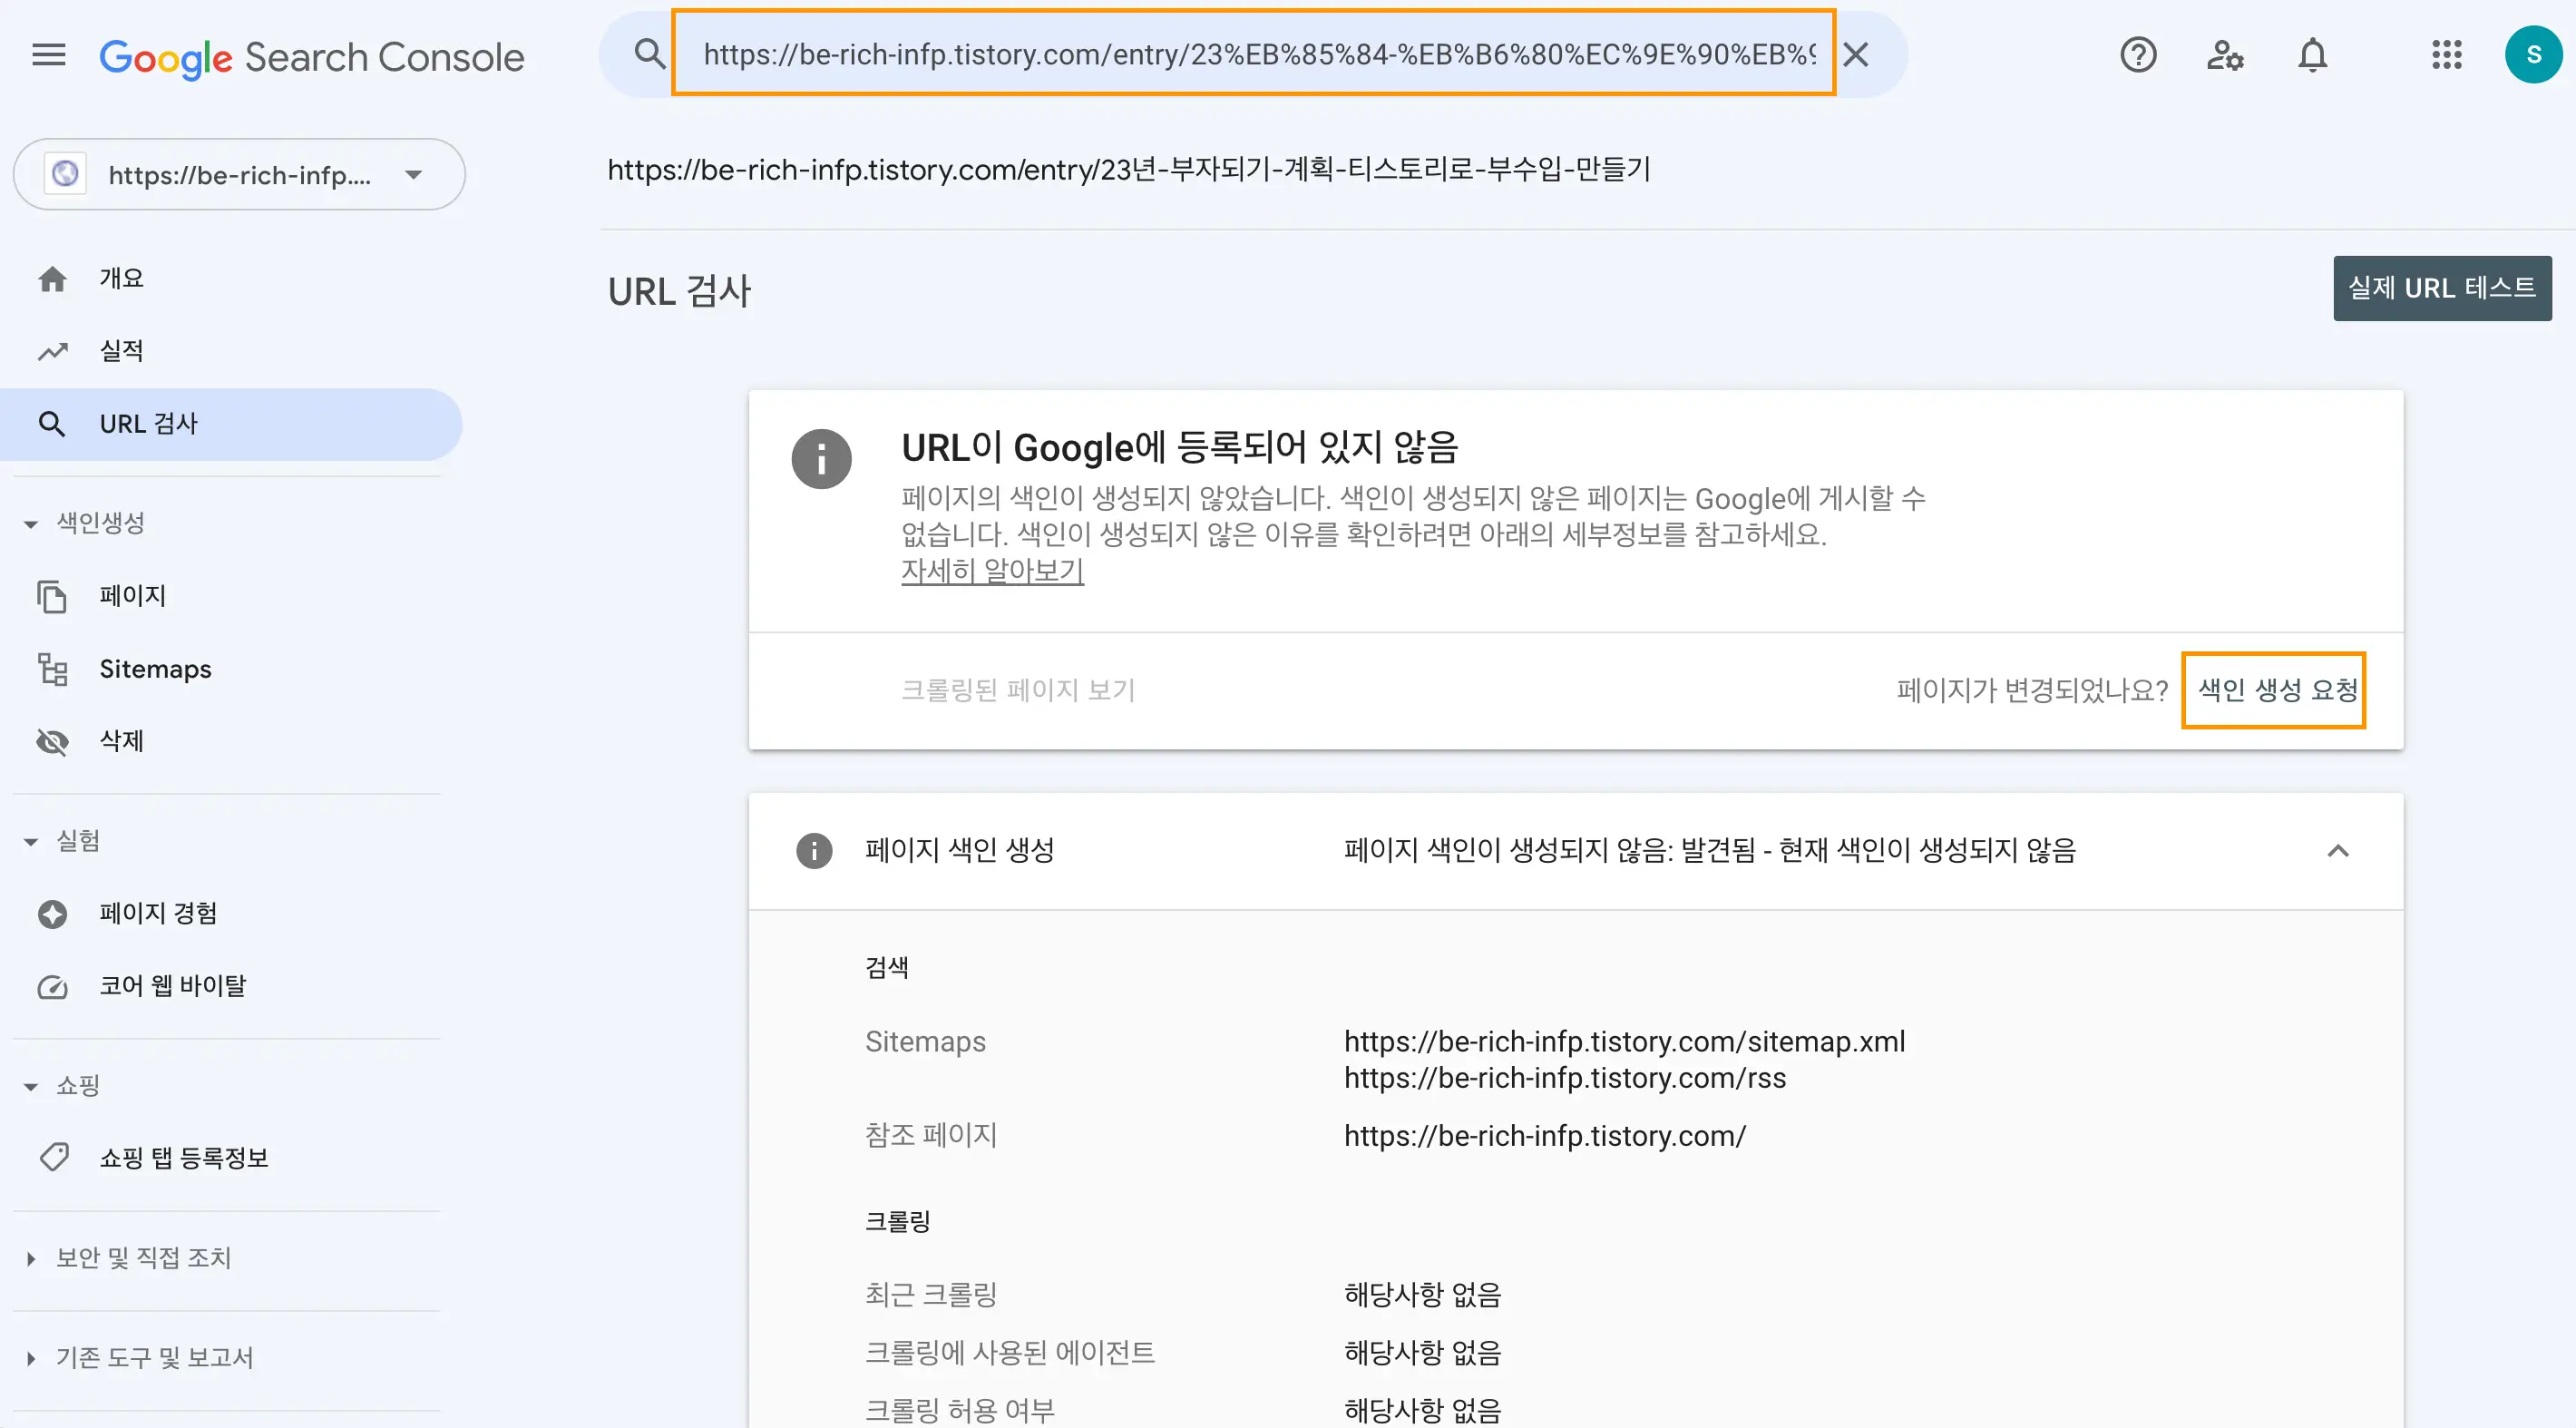Open the account avatar S
Image resolution: width=2576 pixels, height=1428 pixels.
[2533, 54]
